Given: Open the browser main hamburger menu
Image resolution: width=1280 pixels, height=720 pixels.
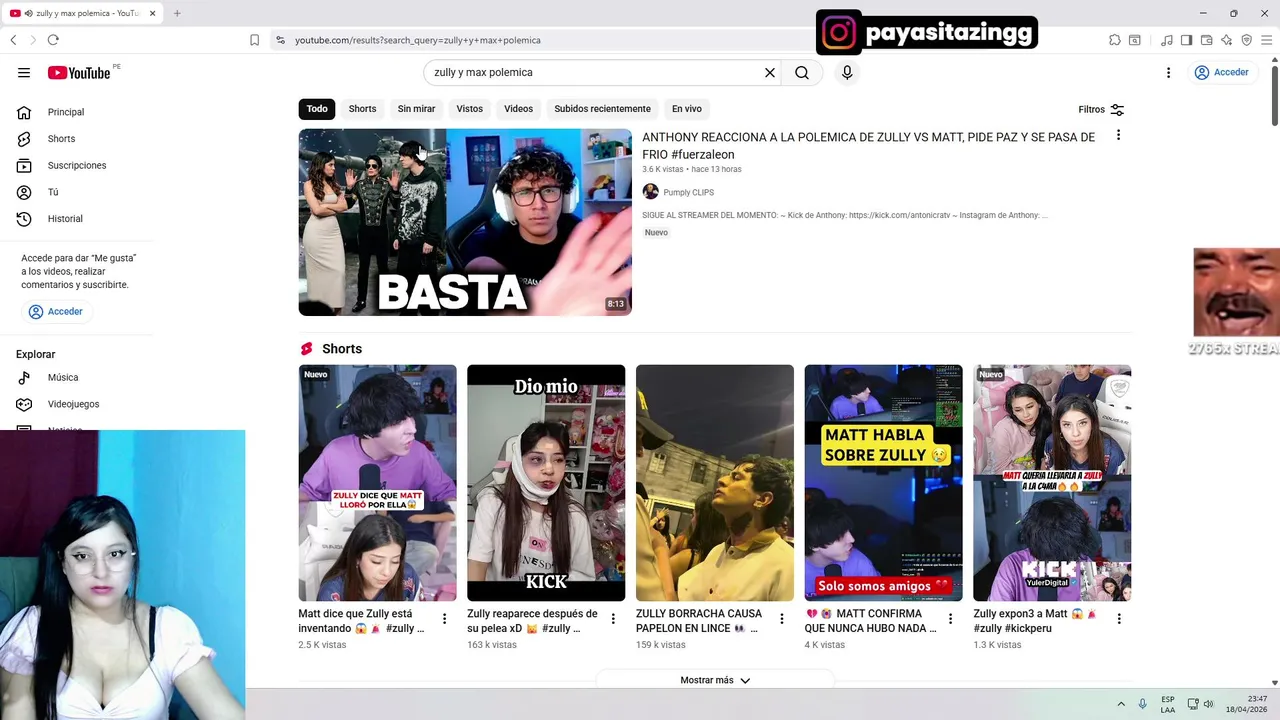Looking at the screenshot, I should (x=1266, y=40).
